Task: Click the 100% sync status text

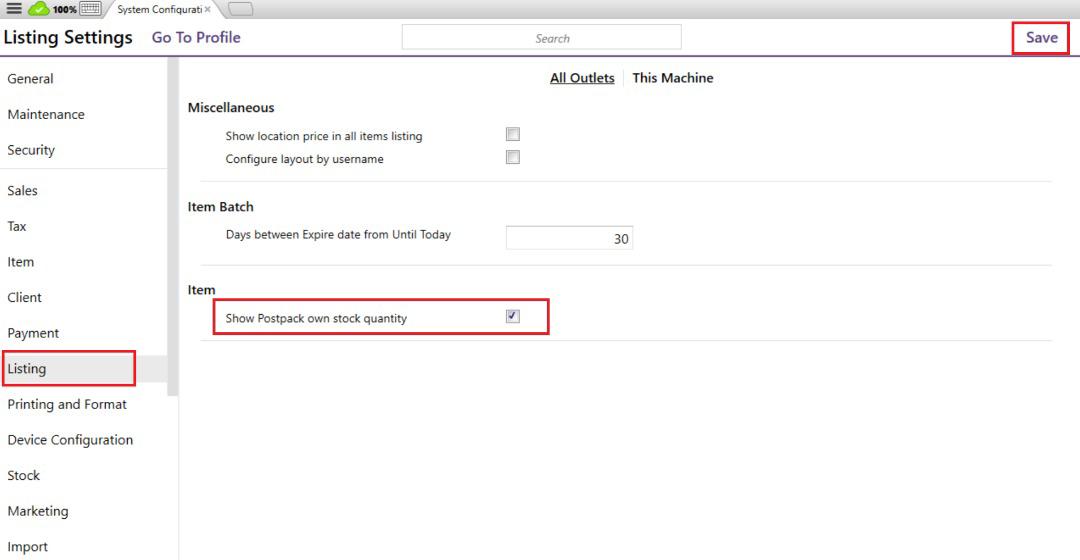Action: (65, 10)
